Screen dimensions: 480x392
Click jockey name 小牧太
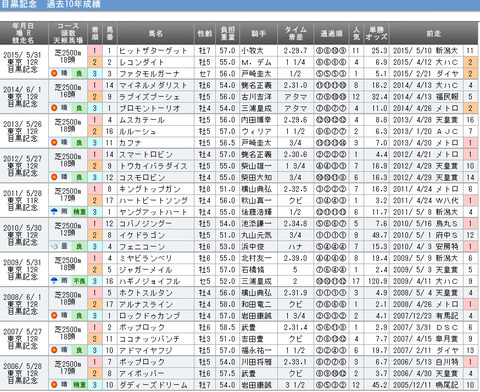(252, 51)
